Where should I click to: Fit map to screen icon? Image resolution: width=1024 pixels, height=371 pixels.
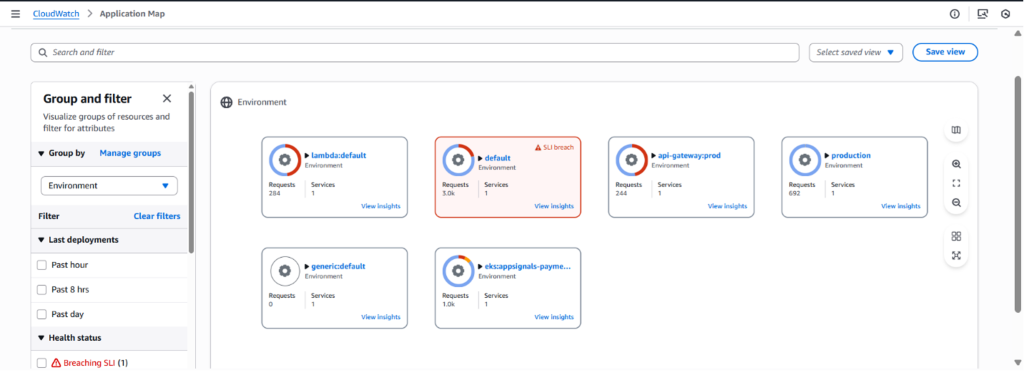(x=956, y=184)
